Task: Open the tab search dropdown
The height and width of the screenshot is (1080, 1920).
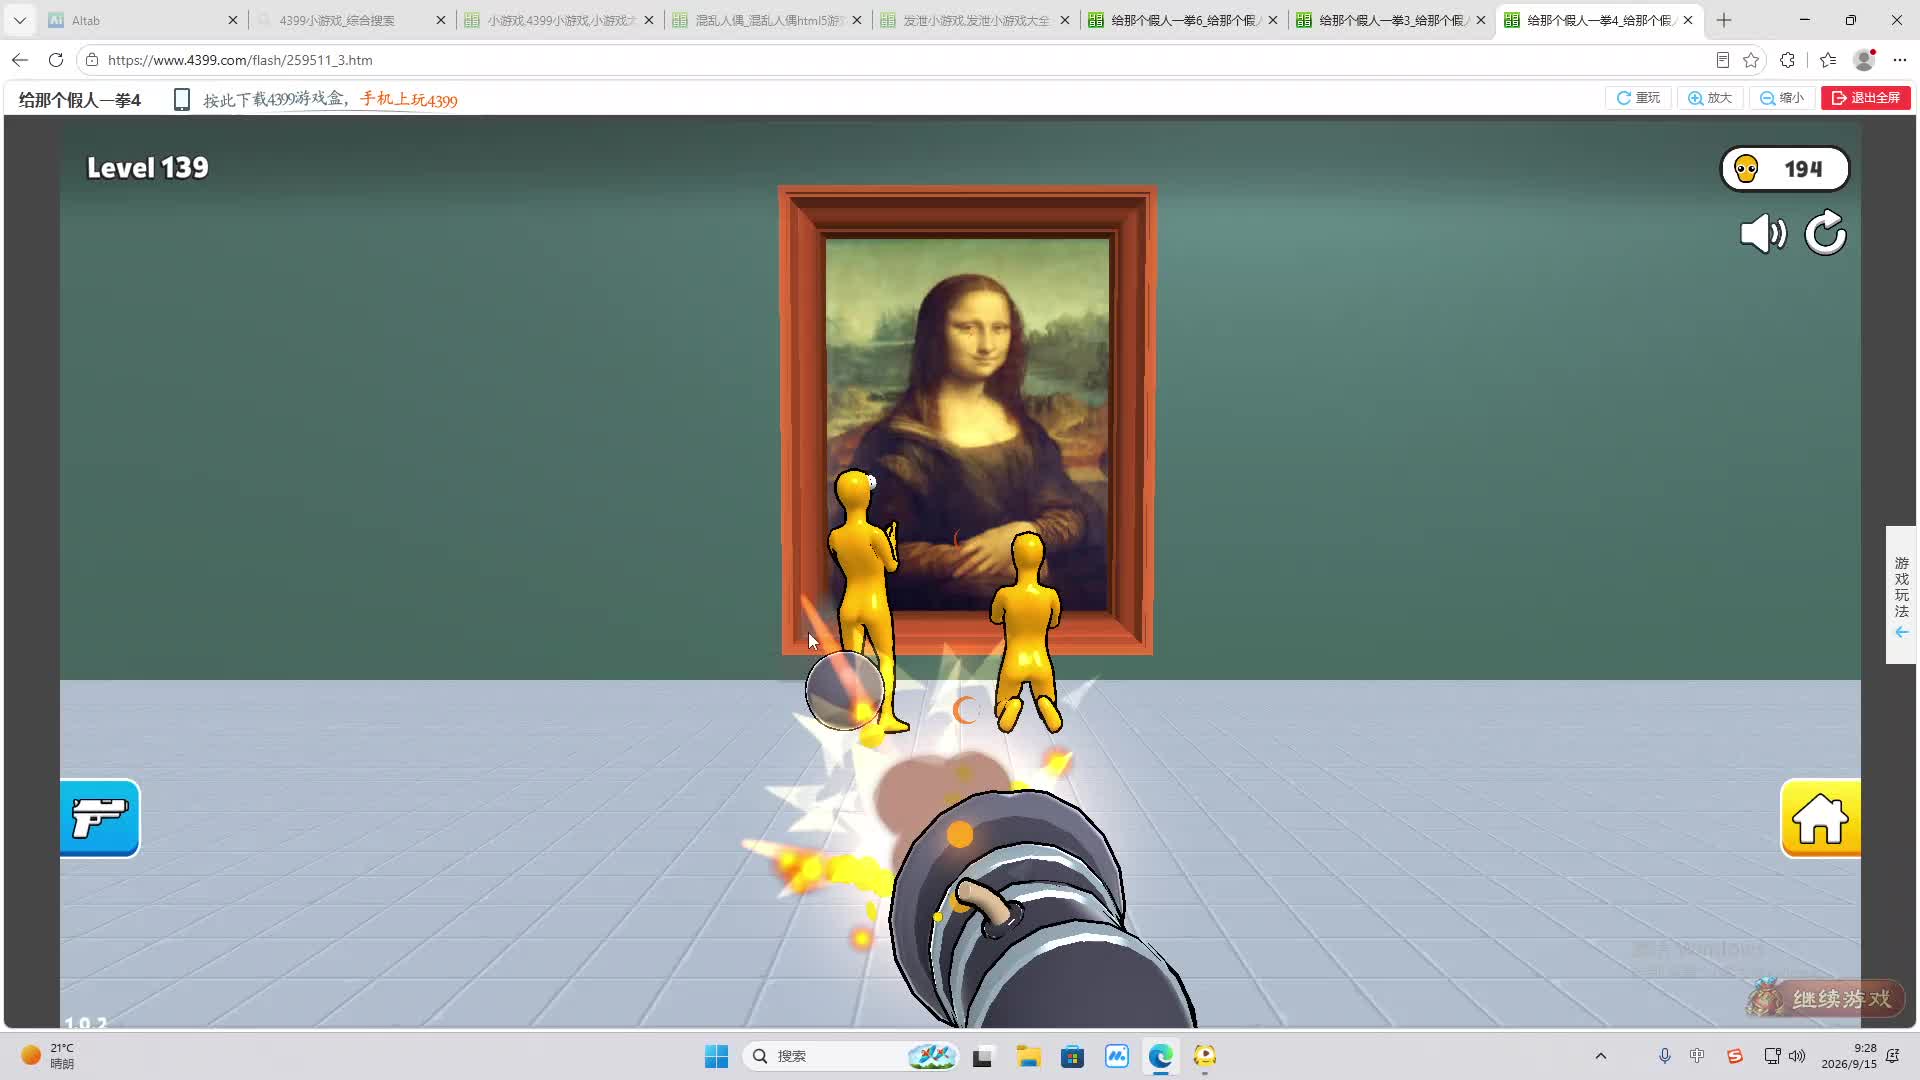Action: click(x=20, y=20)
